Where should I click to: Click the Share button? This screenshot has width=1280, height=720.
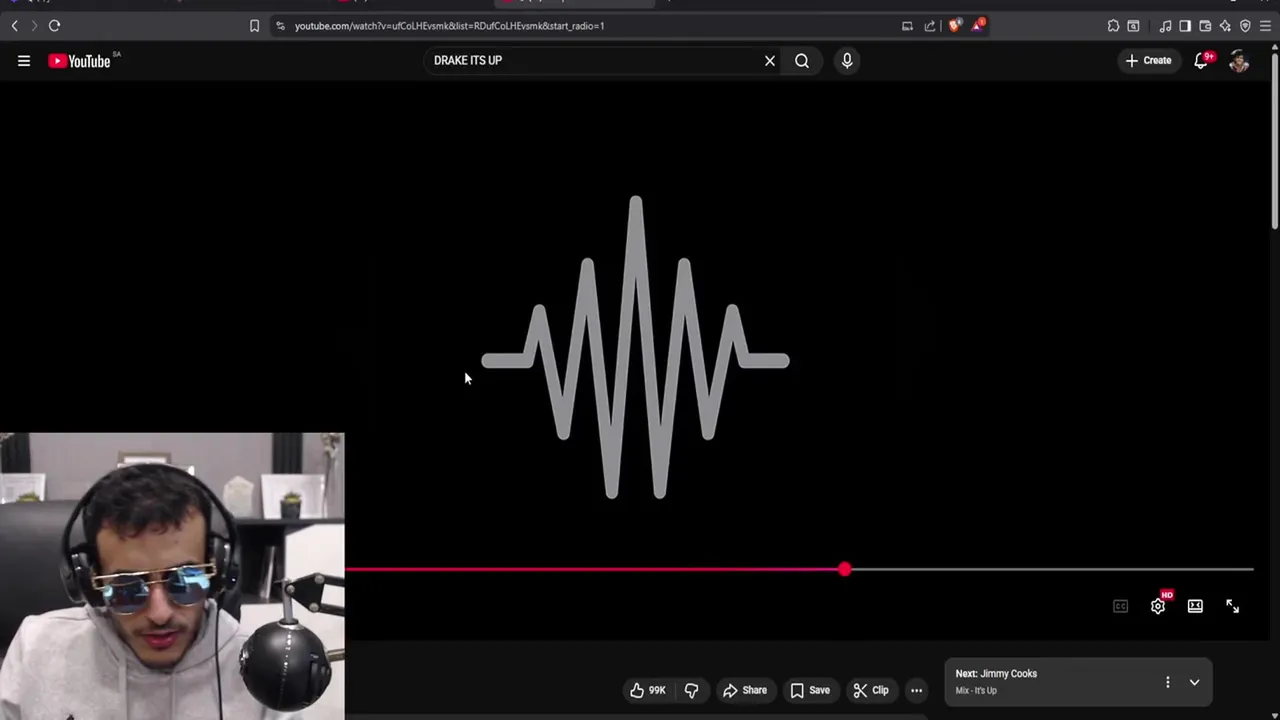coord(745,690)
